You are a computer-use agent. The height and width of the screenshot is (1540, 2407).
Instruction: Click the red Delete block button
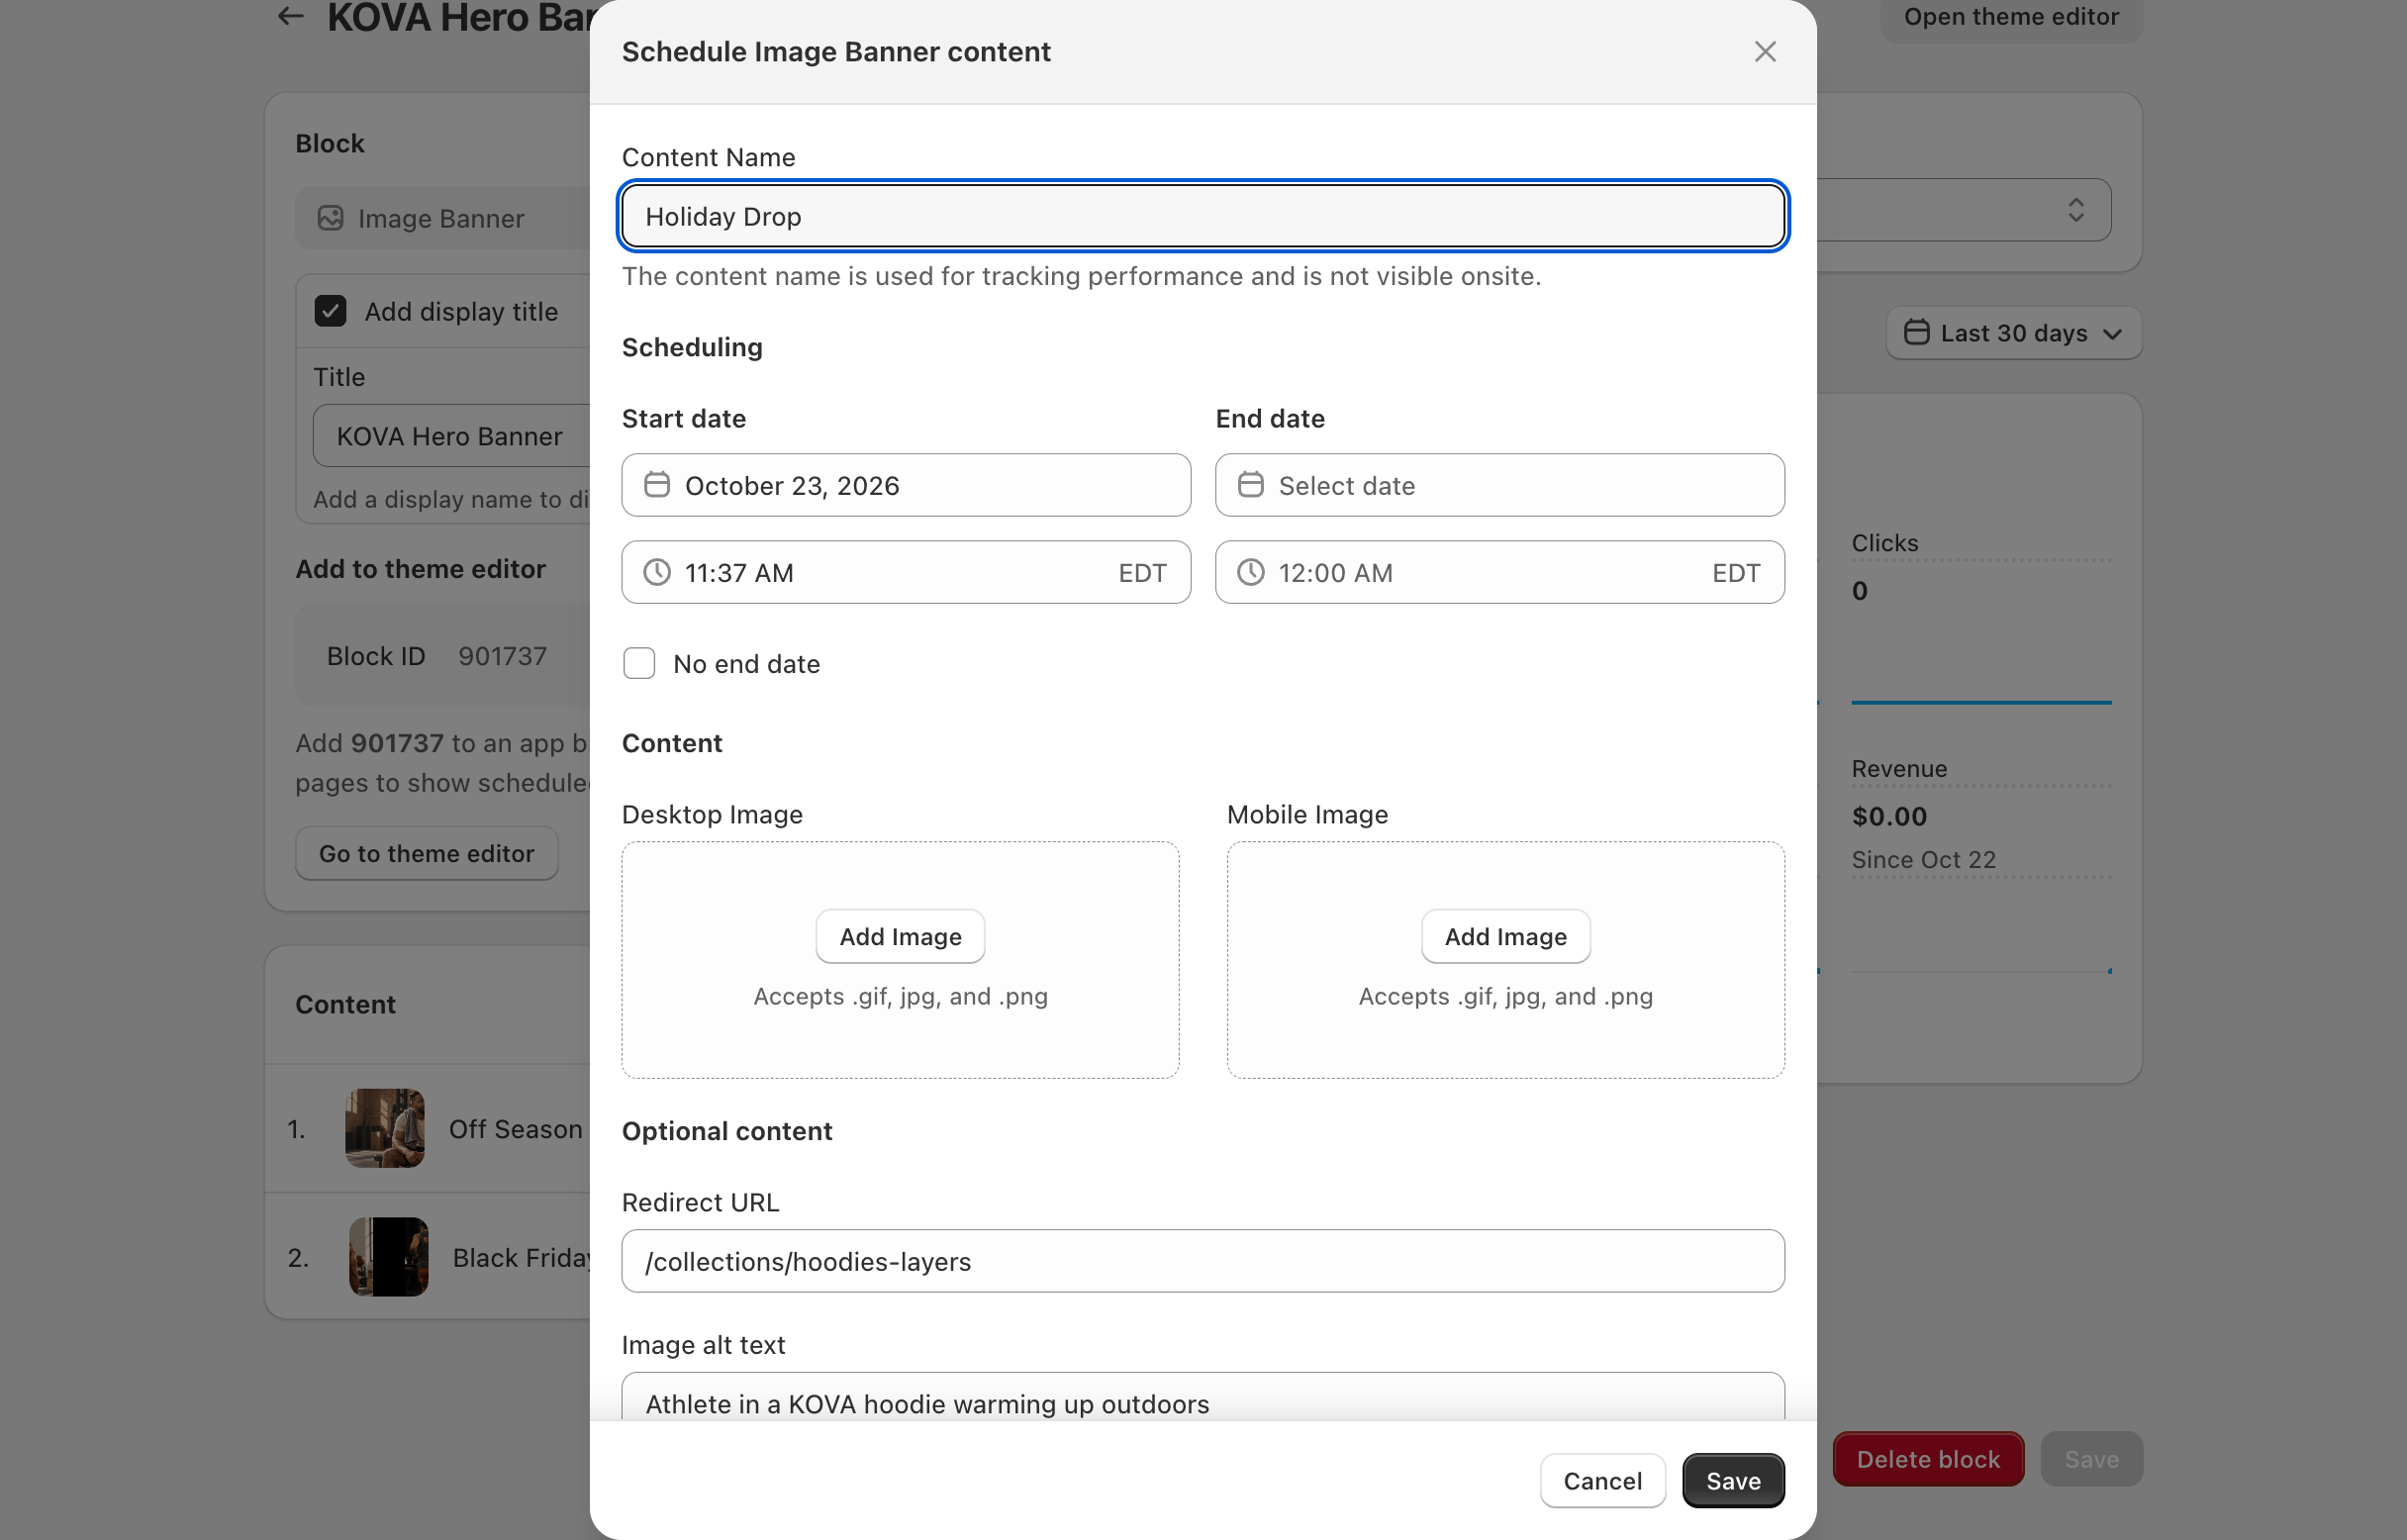coord(1928,1459)
